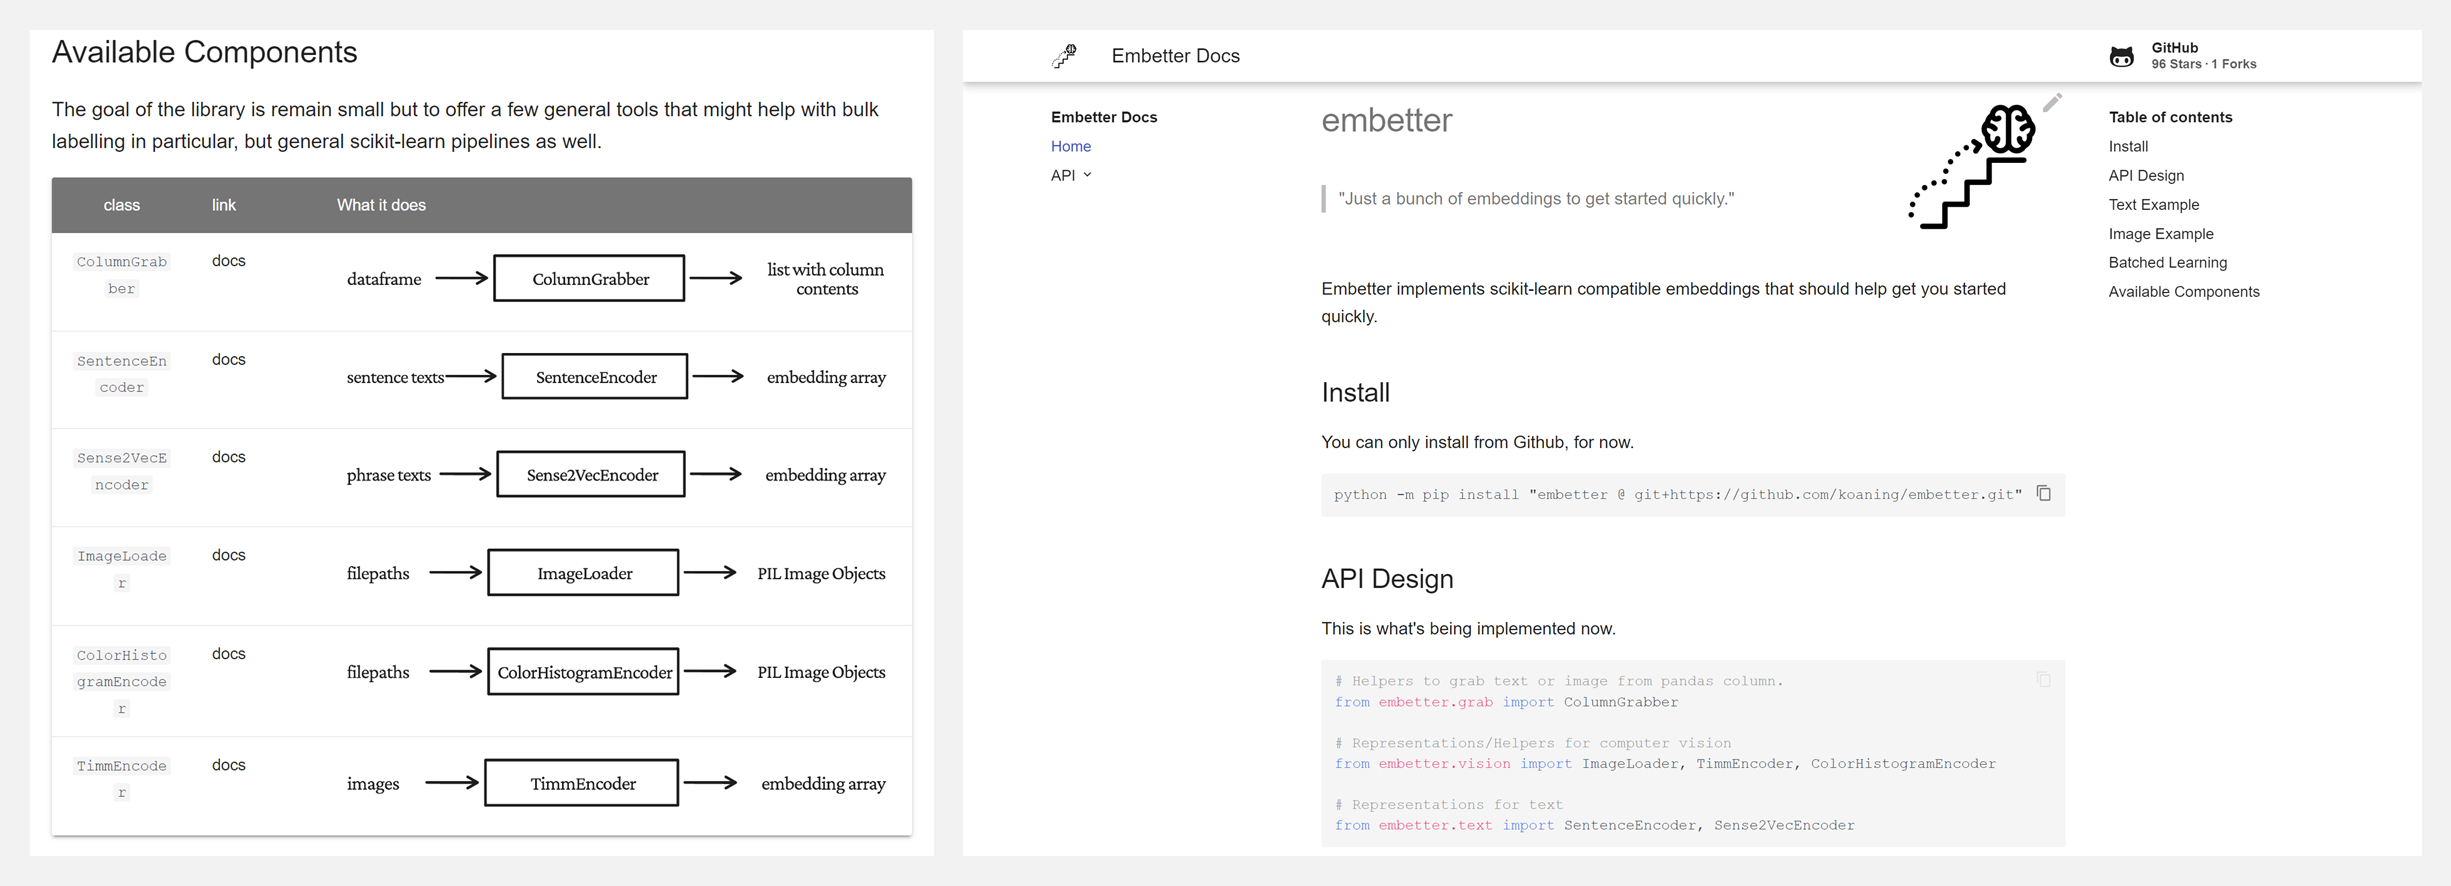Click the 'Install' section heading
This screenshot has height=886, width=2451.
click(1355, 392)
